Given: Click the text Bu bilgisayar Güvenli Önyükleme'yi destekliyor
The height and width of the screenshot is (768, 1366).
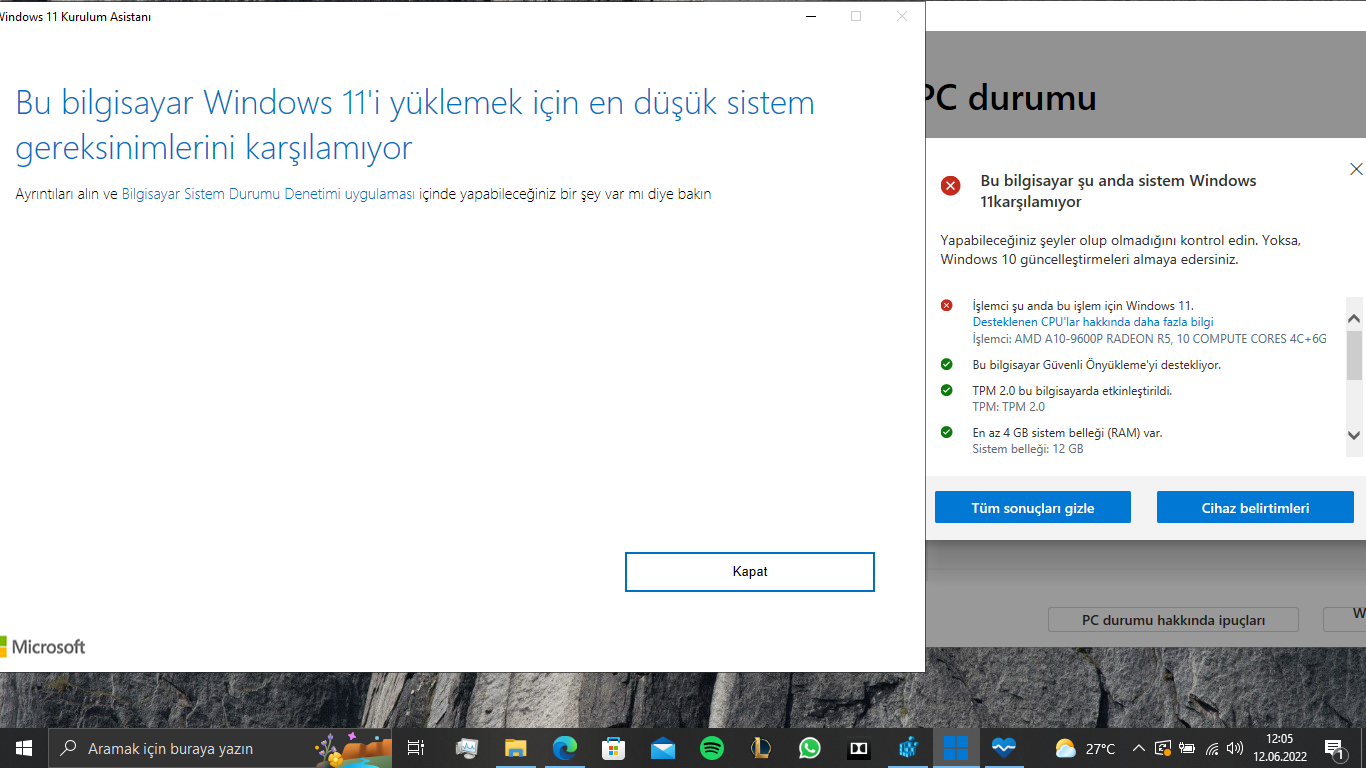Looking at the screenshot, I should pos(1097,365).
